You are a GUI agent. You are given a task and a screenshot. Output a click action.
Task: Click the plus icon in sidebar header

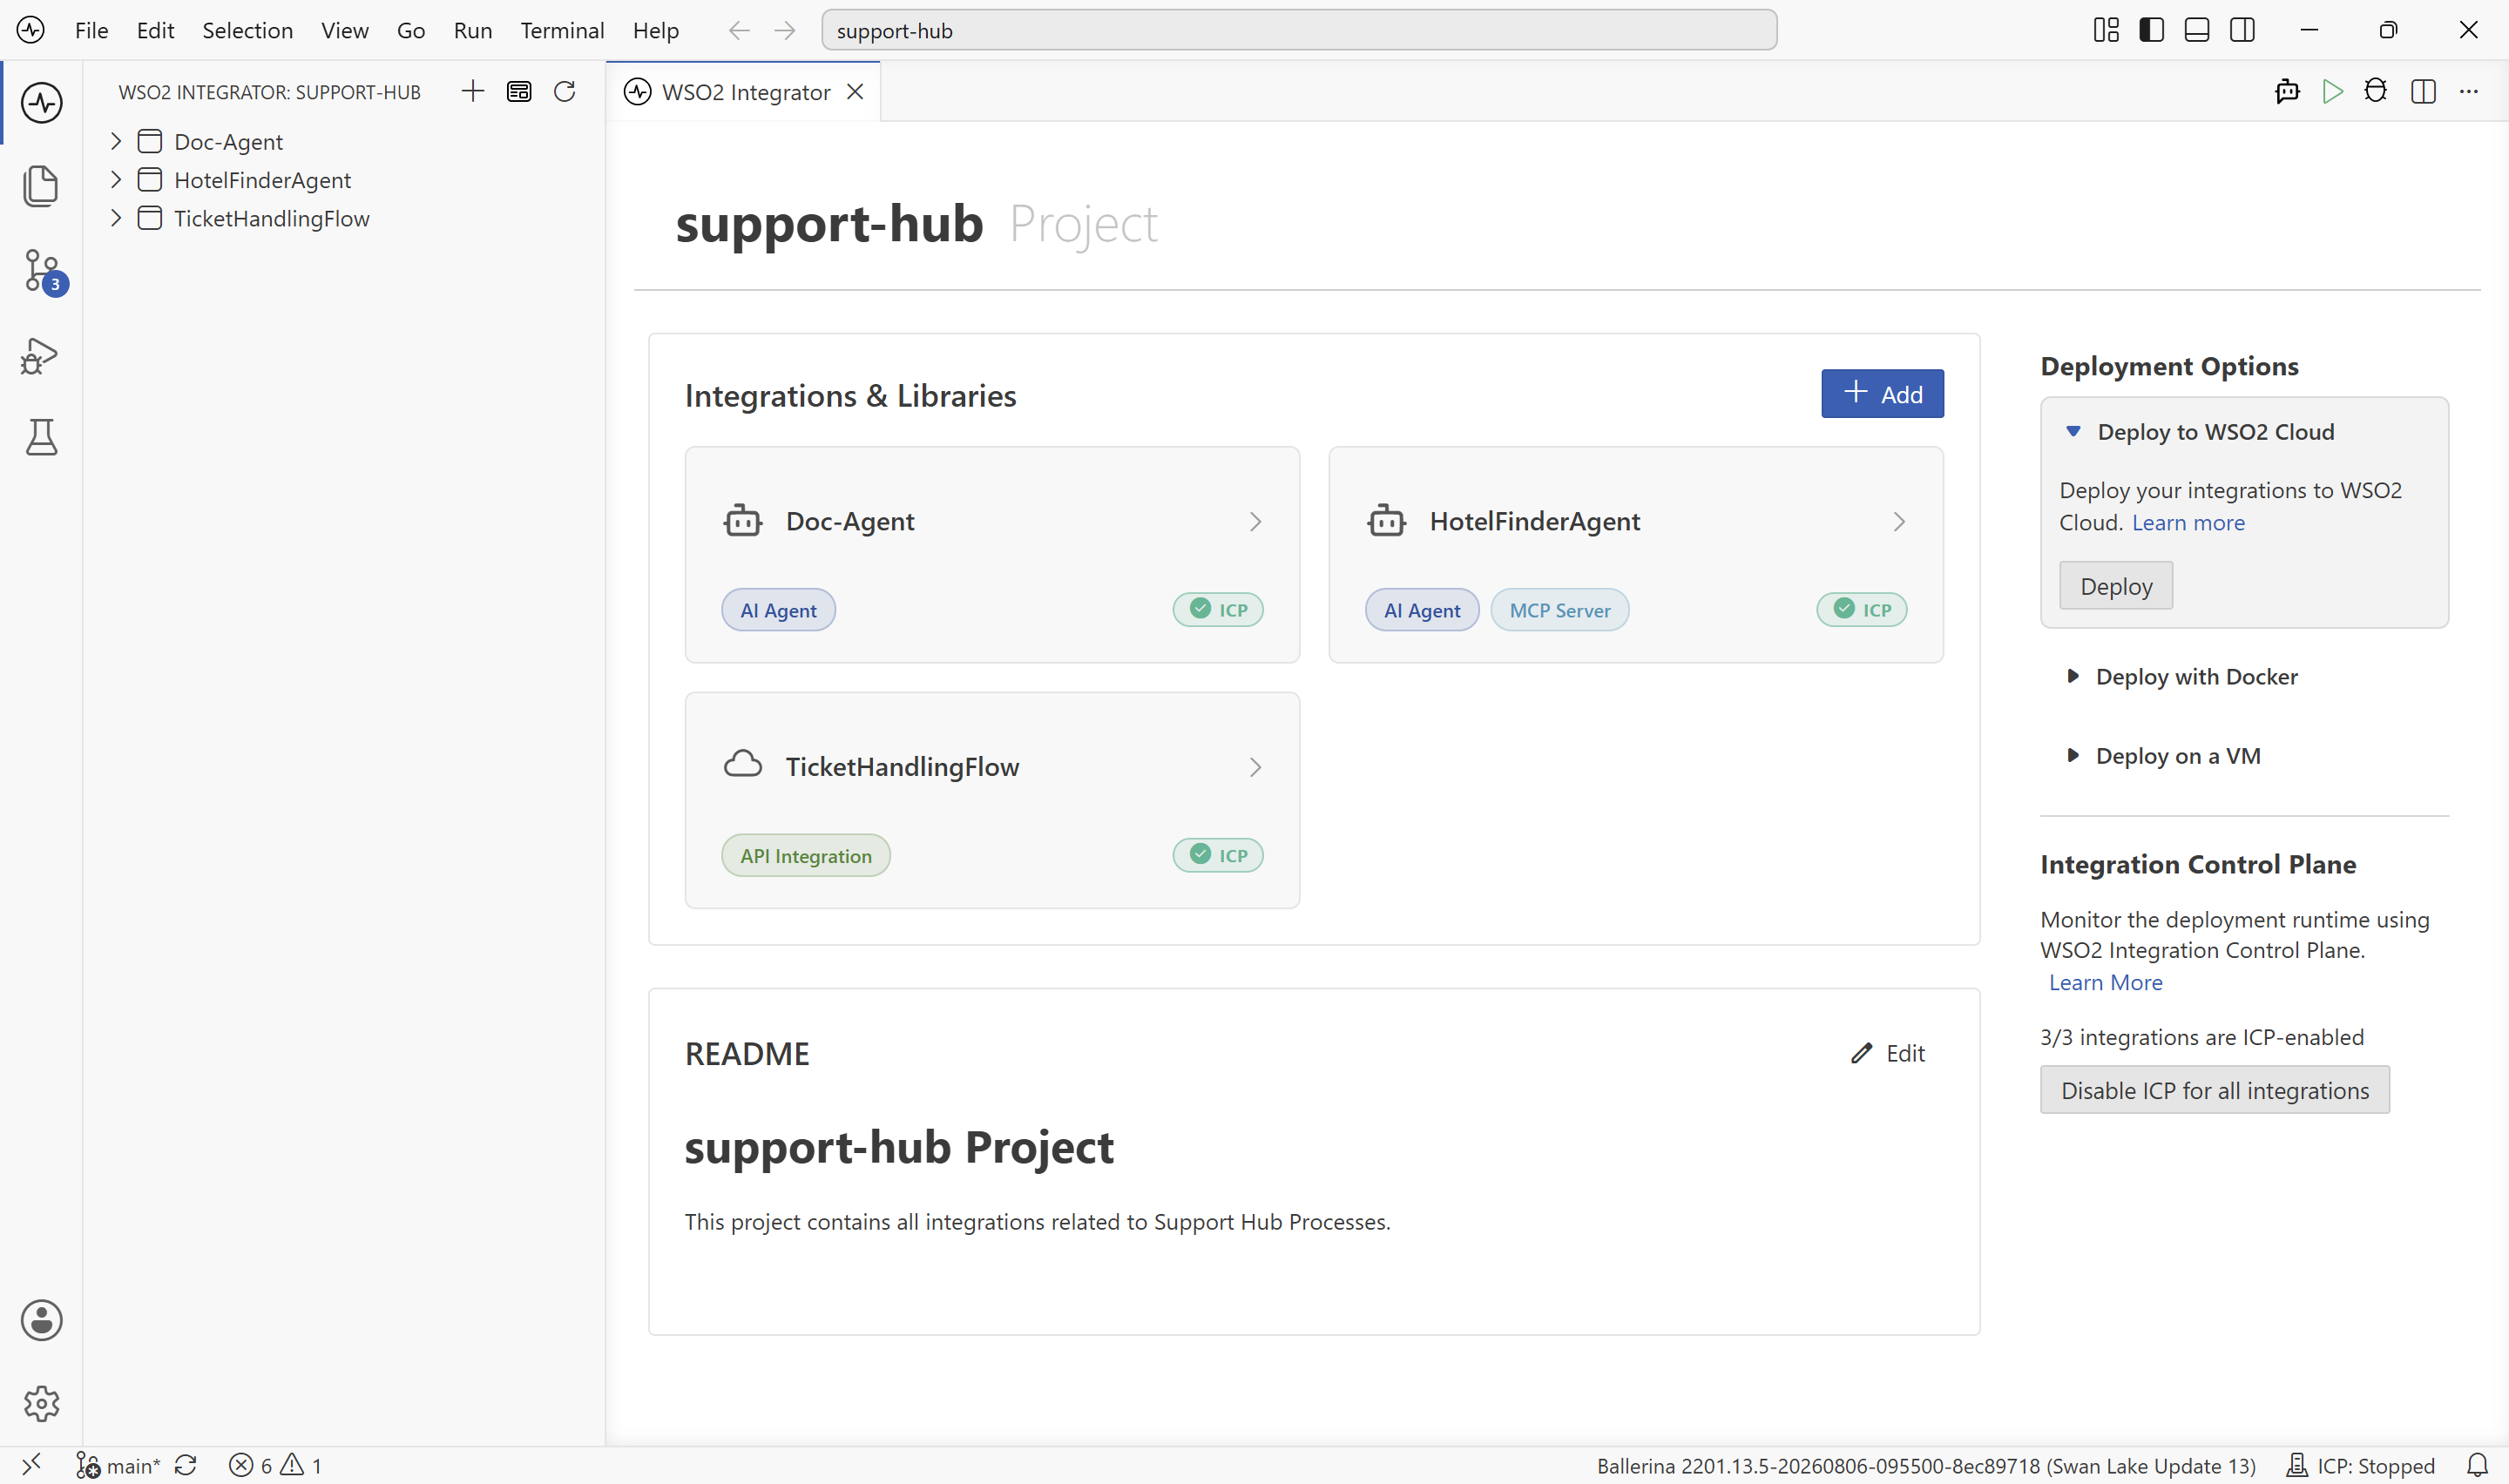click(473, 92)
